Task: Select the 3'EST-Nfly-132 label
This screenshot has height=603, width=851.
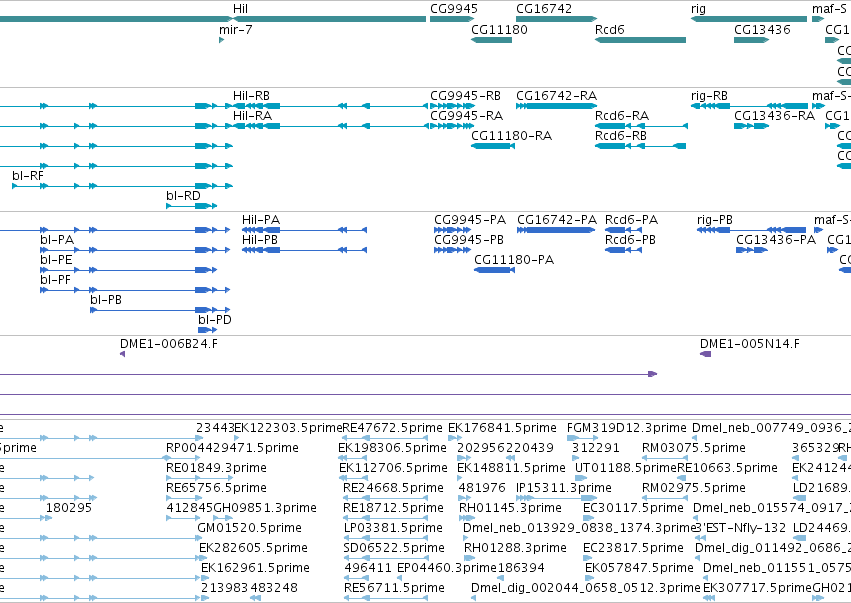Action: [740, 528]
